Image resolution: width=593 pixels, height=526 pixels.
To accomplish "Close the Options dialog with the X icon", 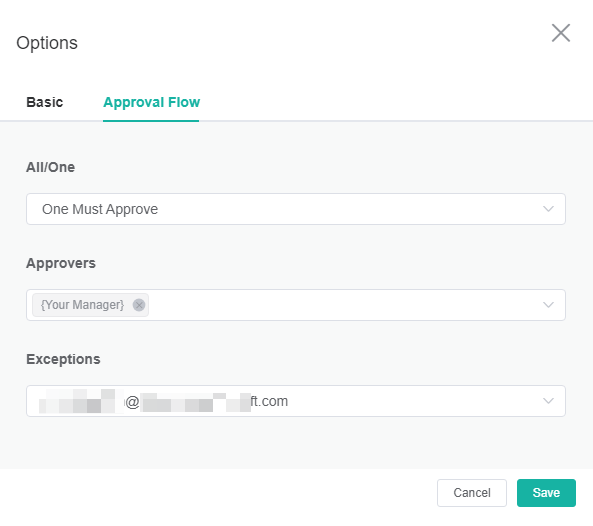I will [x=560, y=33].
